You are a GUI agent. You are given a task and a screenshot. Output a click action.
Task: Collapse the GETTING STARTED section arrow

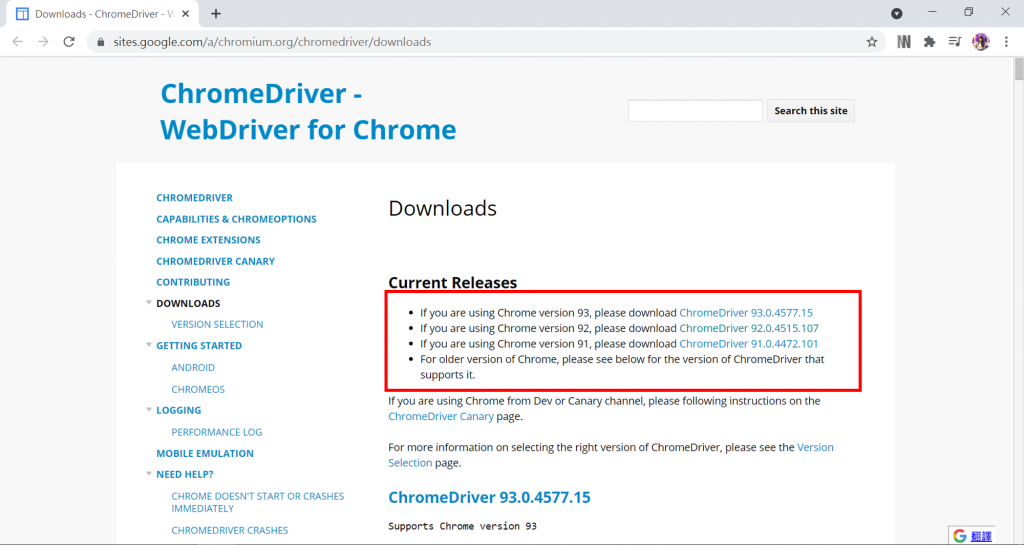tap(149, 345)
